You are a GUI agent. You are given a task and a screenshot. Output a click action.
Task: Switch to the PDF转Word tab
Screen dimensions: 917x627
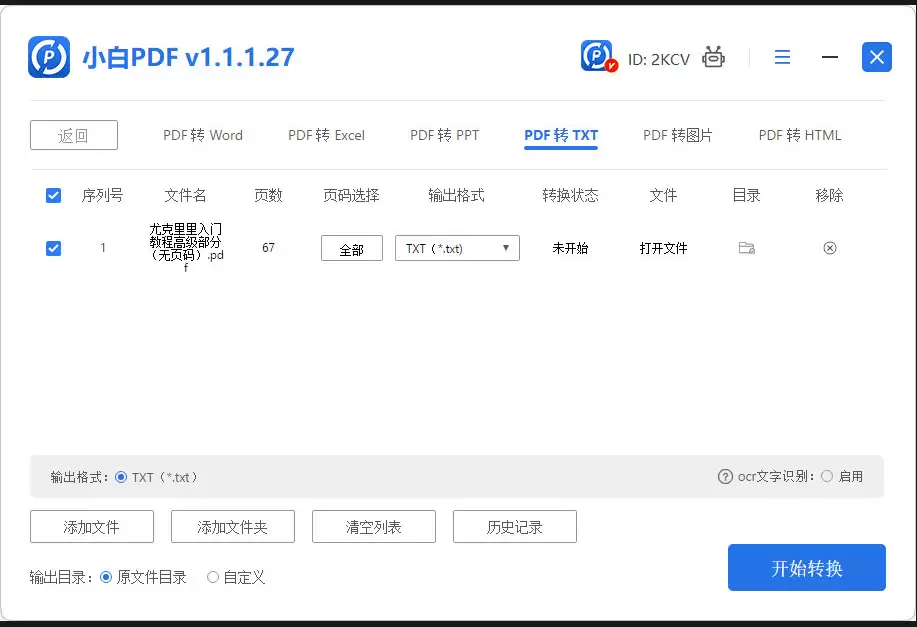(x=203, y=135)
